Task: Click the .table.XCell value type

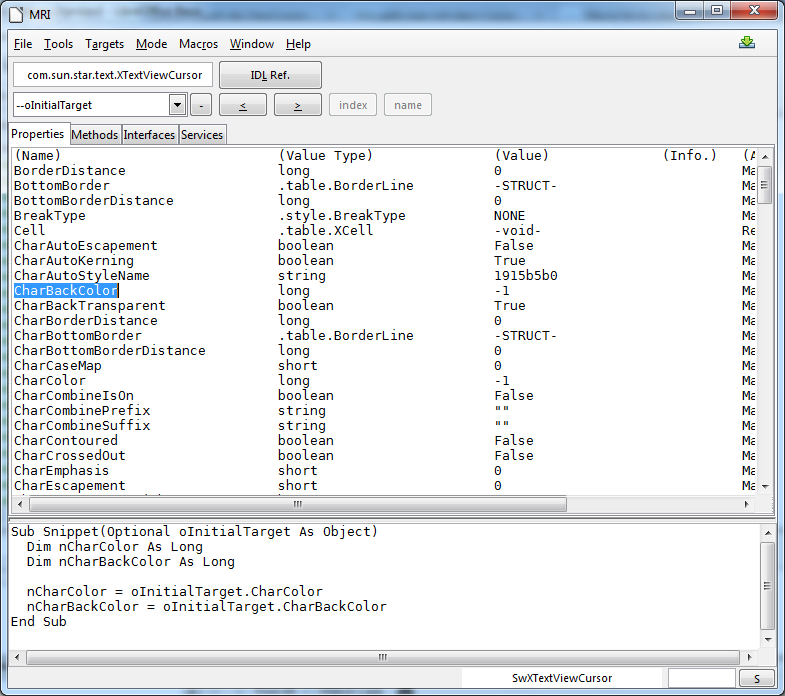Action: pos(326,231)
